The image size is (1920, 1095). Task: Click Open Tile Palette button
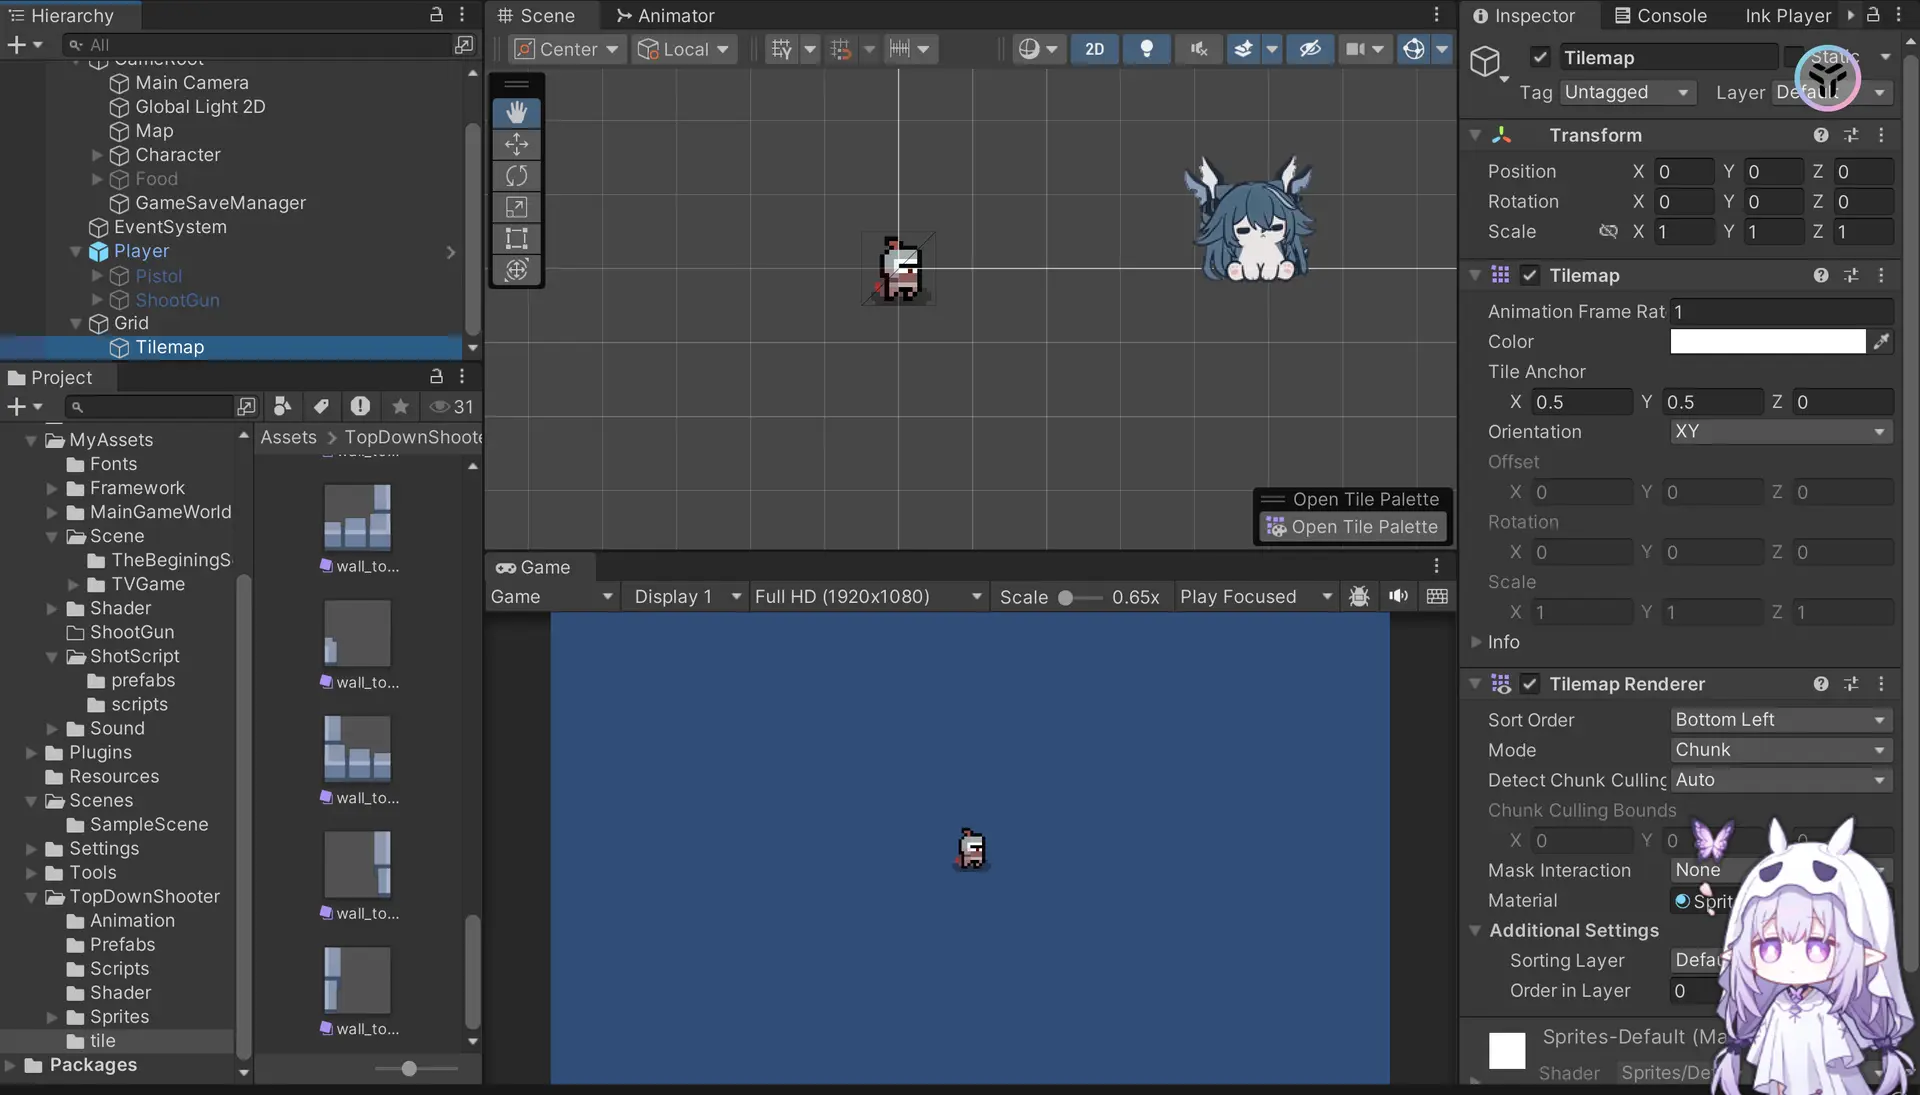pyautogui.click(x=1354, y=527)
